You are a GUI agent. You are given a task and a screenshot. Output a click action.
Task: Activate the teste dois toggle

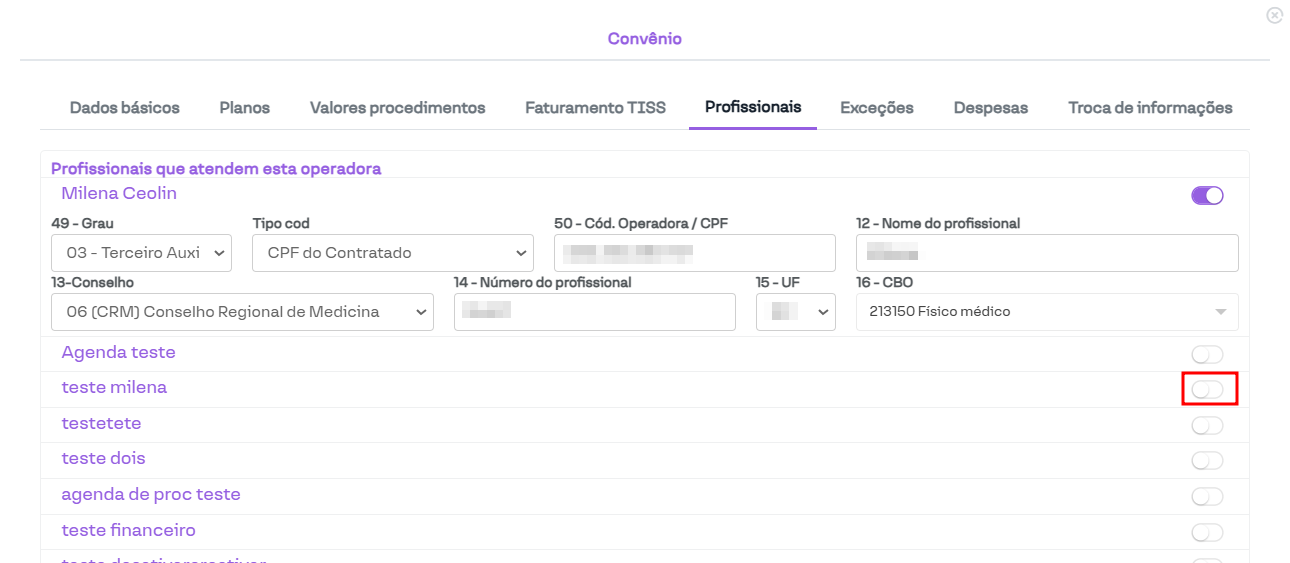pos(1207,461)
